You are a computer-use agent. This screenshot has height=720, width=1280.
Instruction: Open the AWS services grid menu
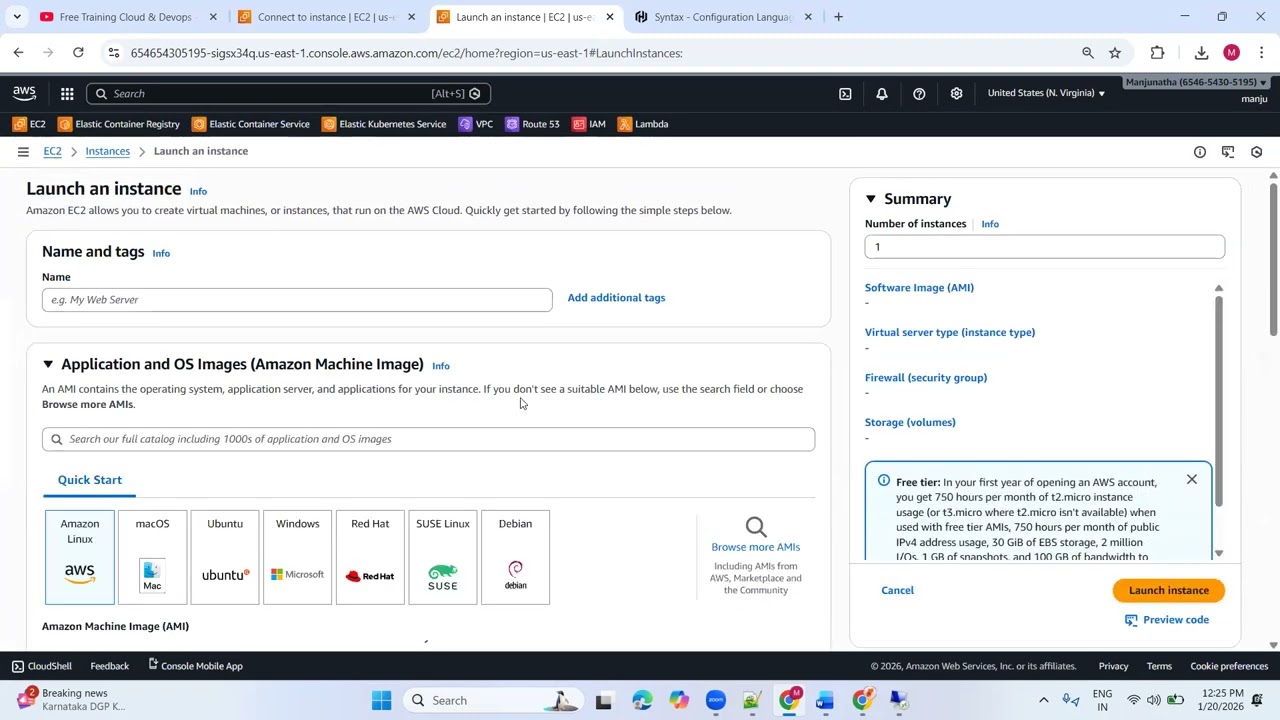pyautogui.click(x=67, y=93)
